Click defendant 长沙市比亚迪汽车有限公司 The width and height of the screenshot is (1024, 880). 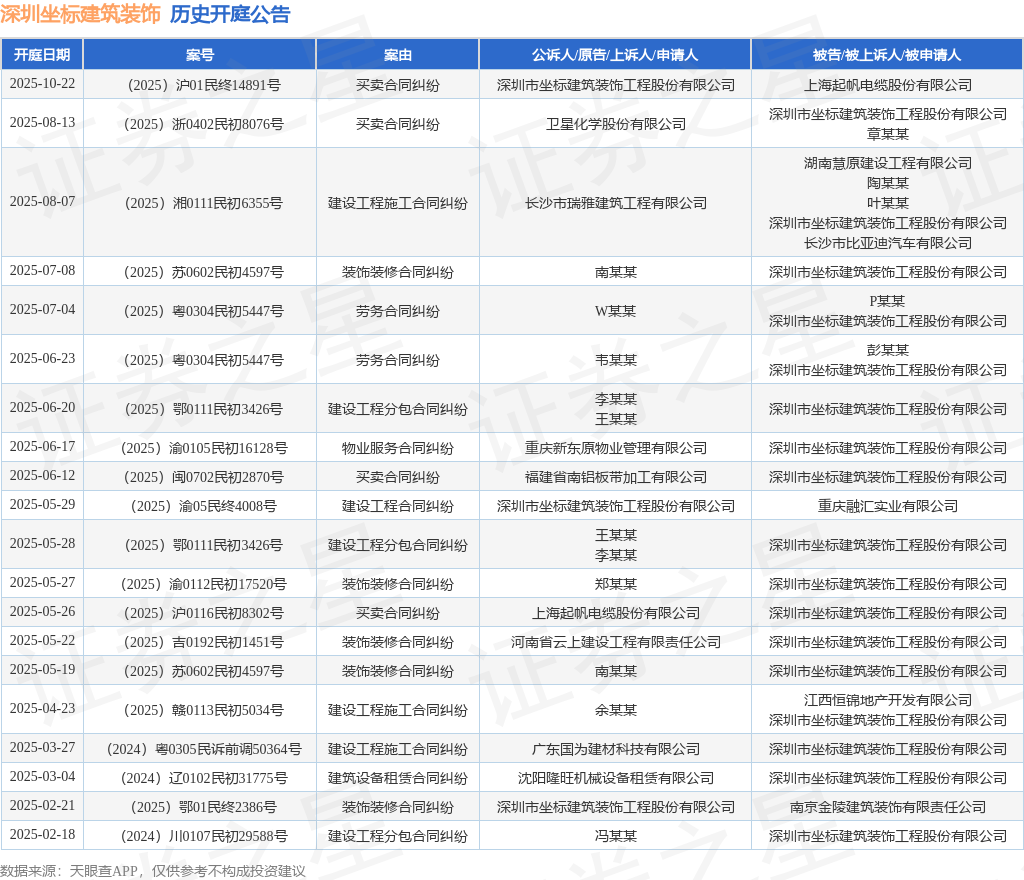[x=888, y=243]
